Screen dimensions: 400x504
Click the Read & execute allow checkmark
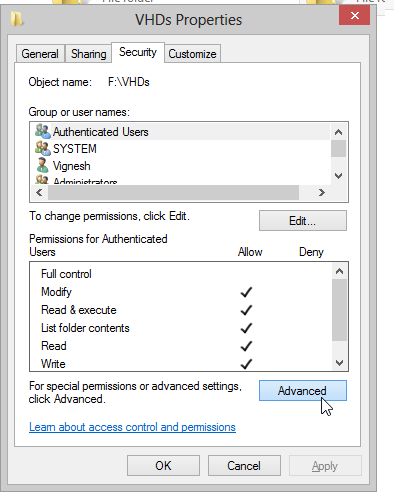coord(246,310)
